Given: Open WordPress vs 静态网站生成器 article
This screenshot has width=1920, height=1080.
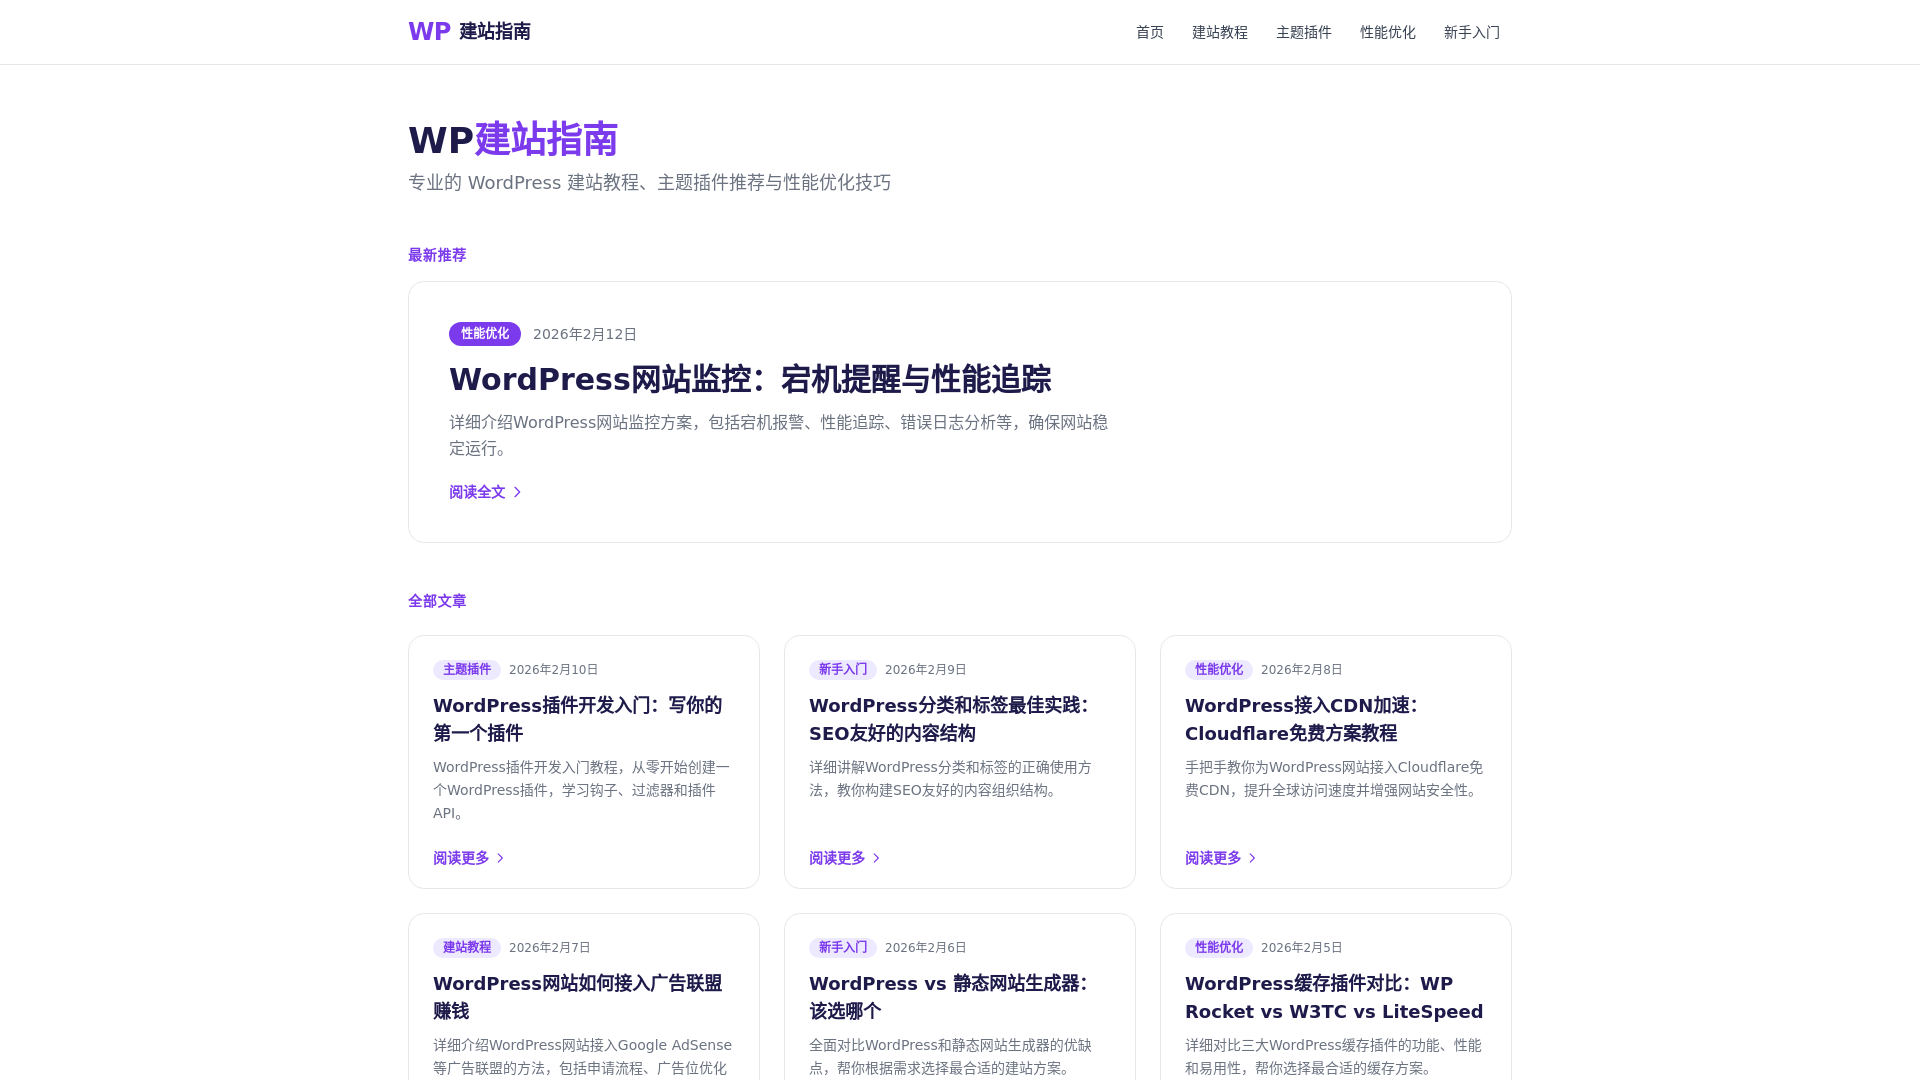Looking at the screenshot, I should click(949, 997).
